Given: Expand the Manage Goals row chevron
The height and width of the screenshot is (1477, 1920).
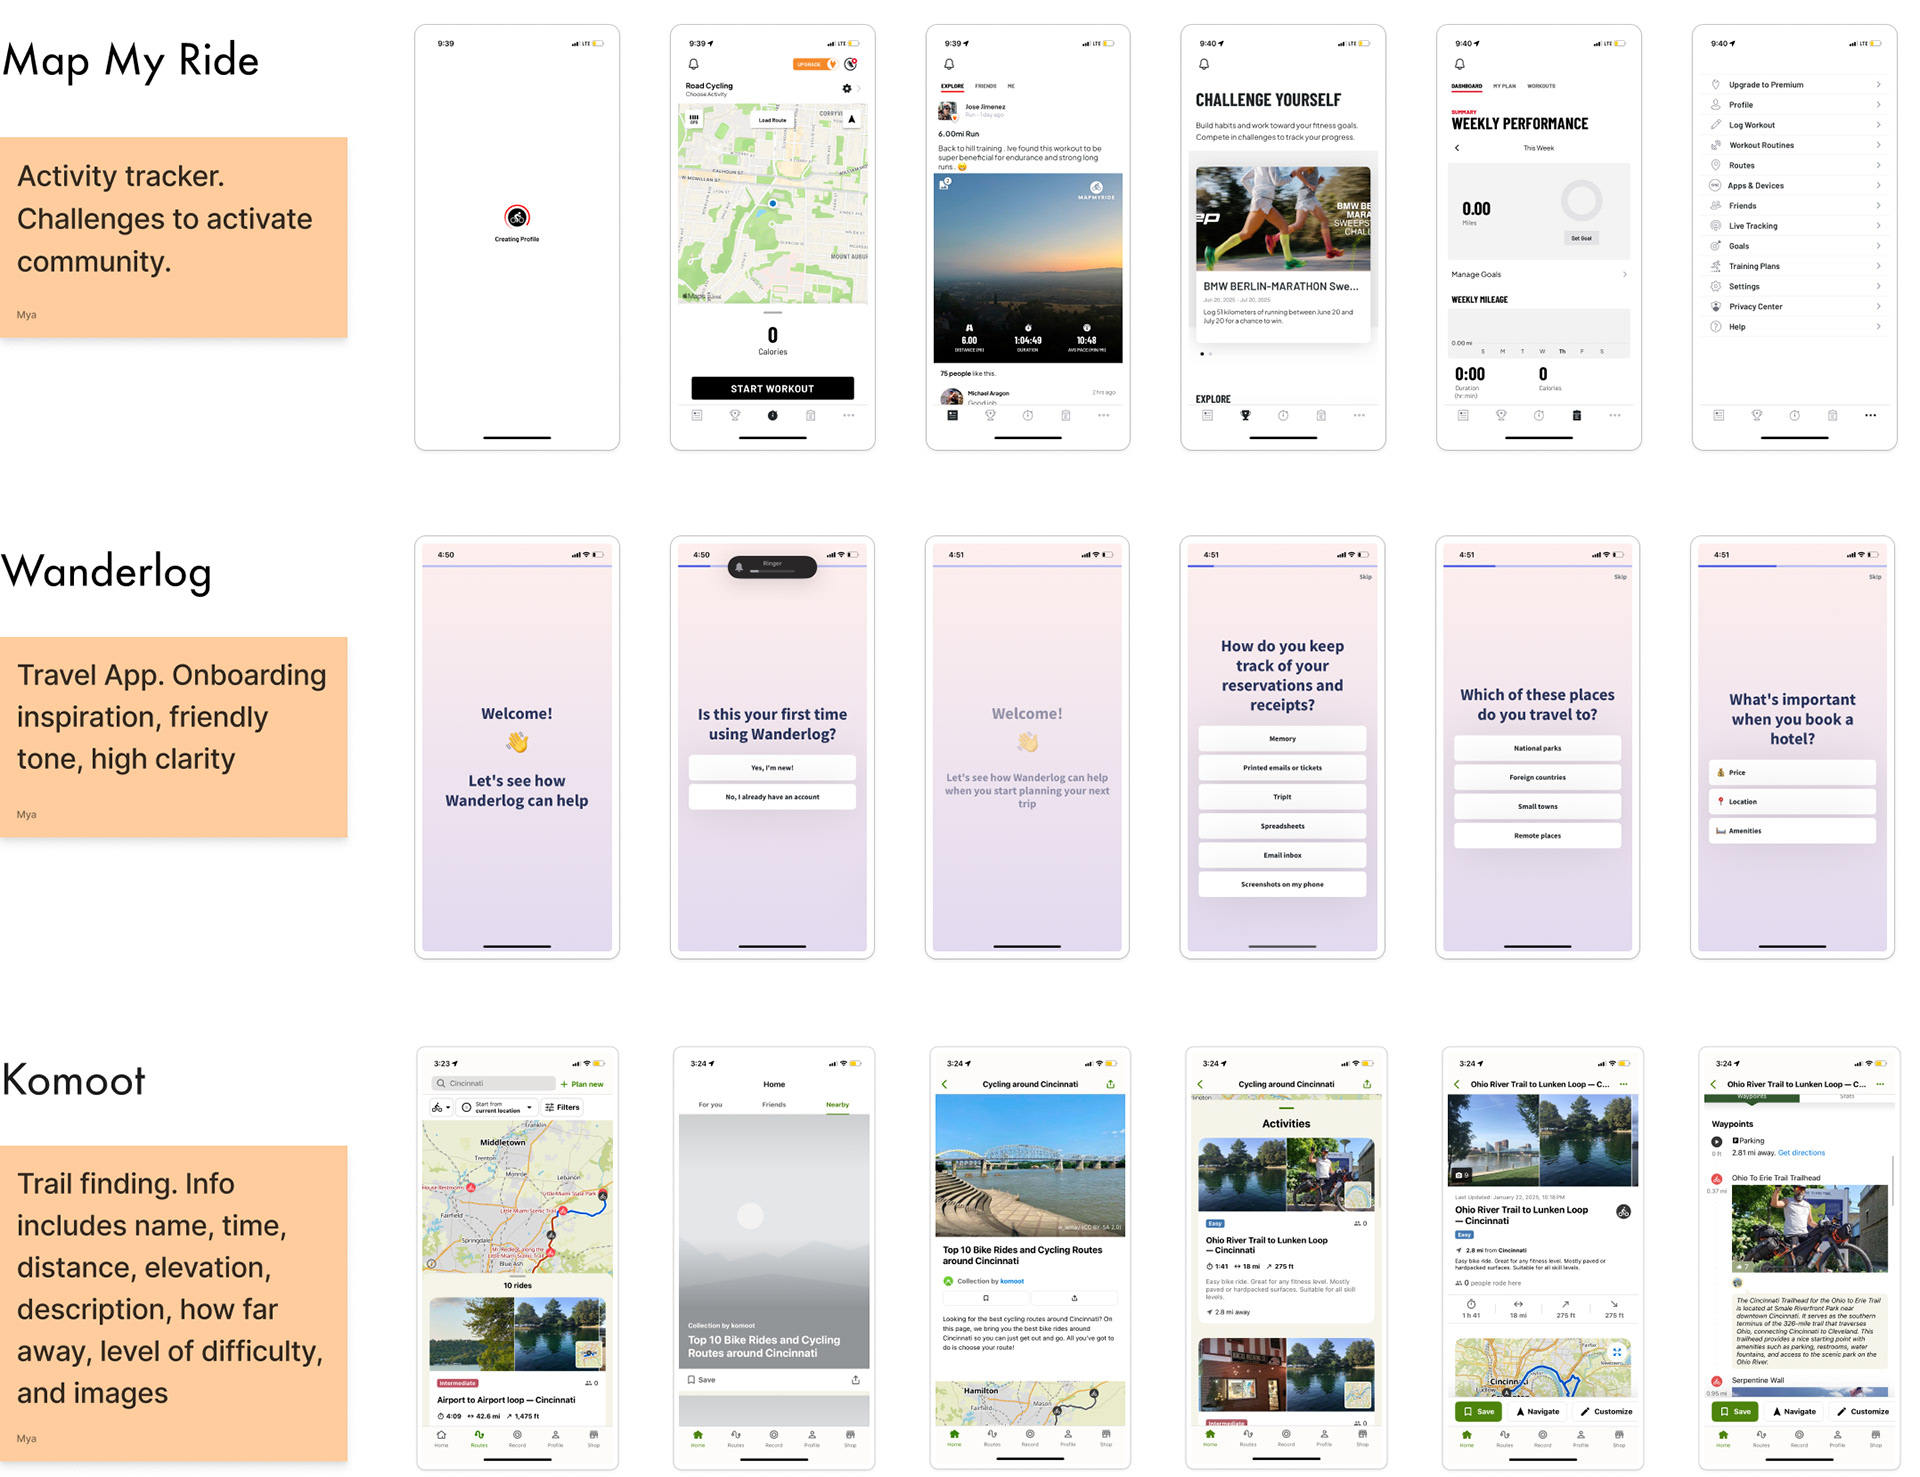Looking at the screenshot, I should [1624, 274].
